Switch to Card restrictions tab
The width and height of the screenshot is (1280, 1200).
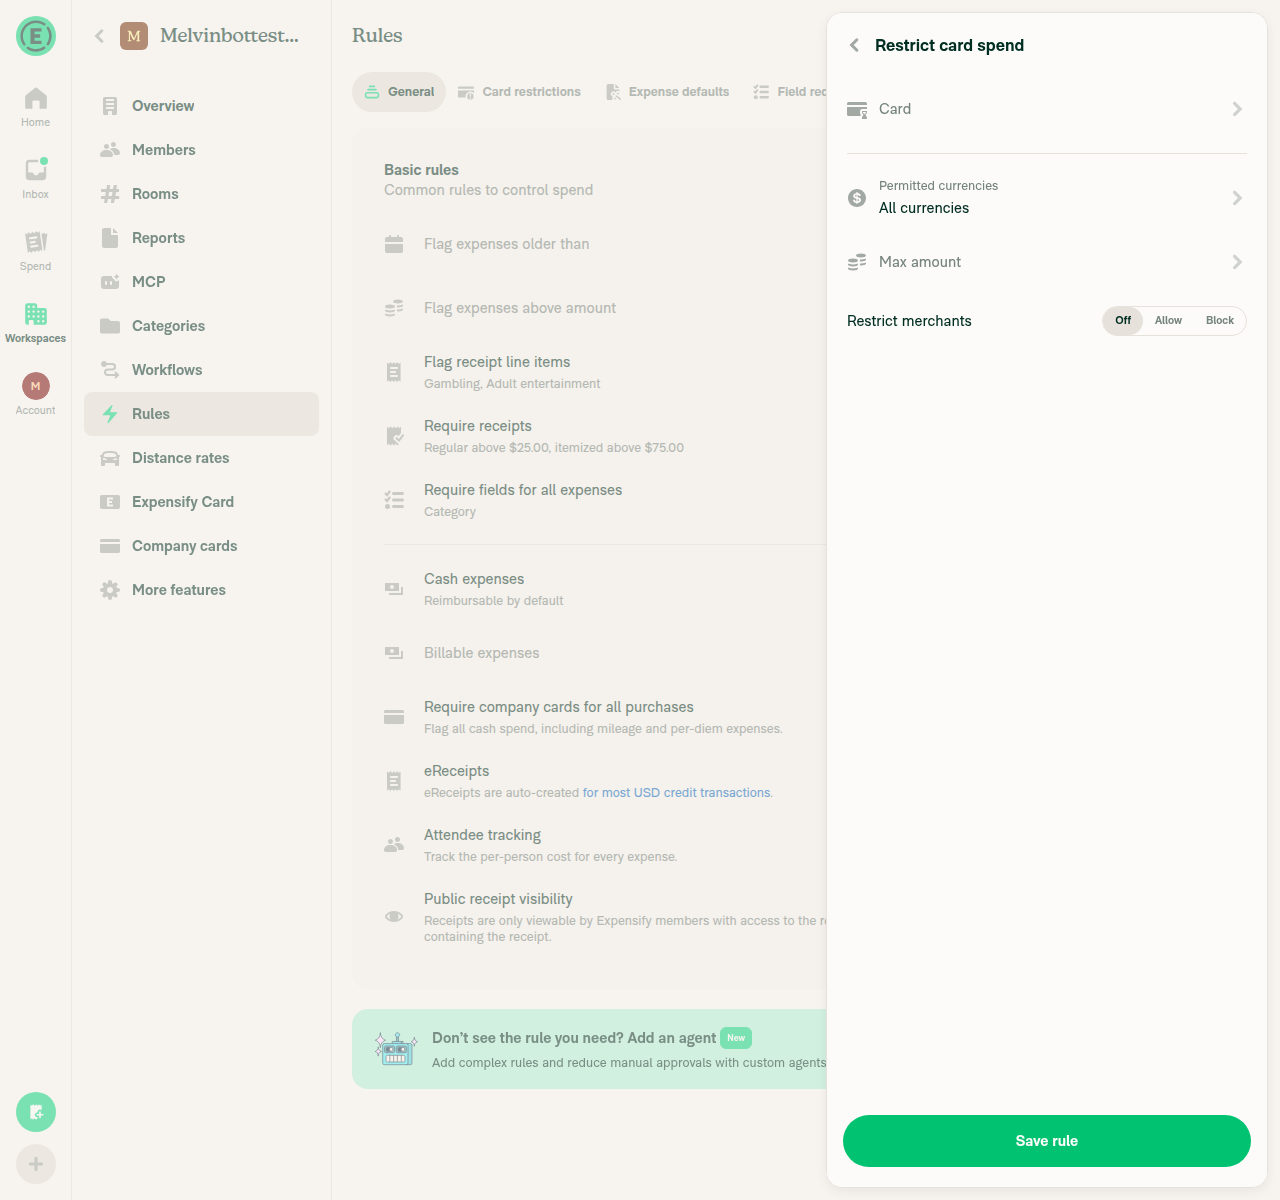[519, 92]
